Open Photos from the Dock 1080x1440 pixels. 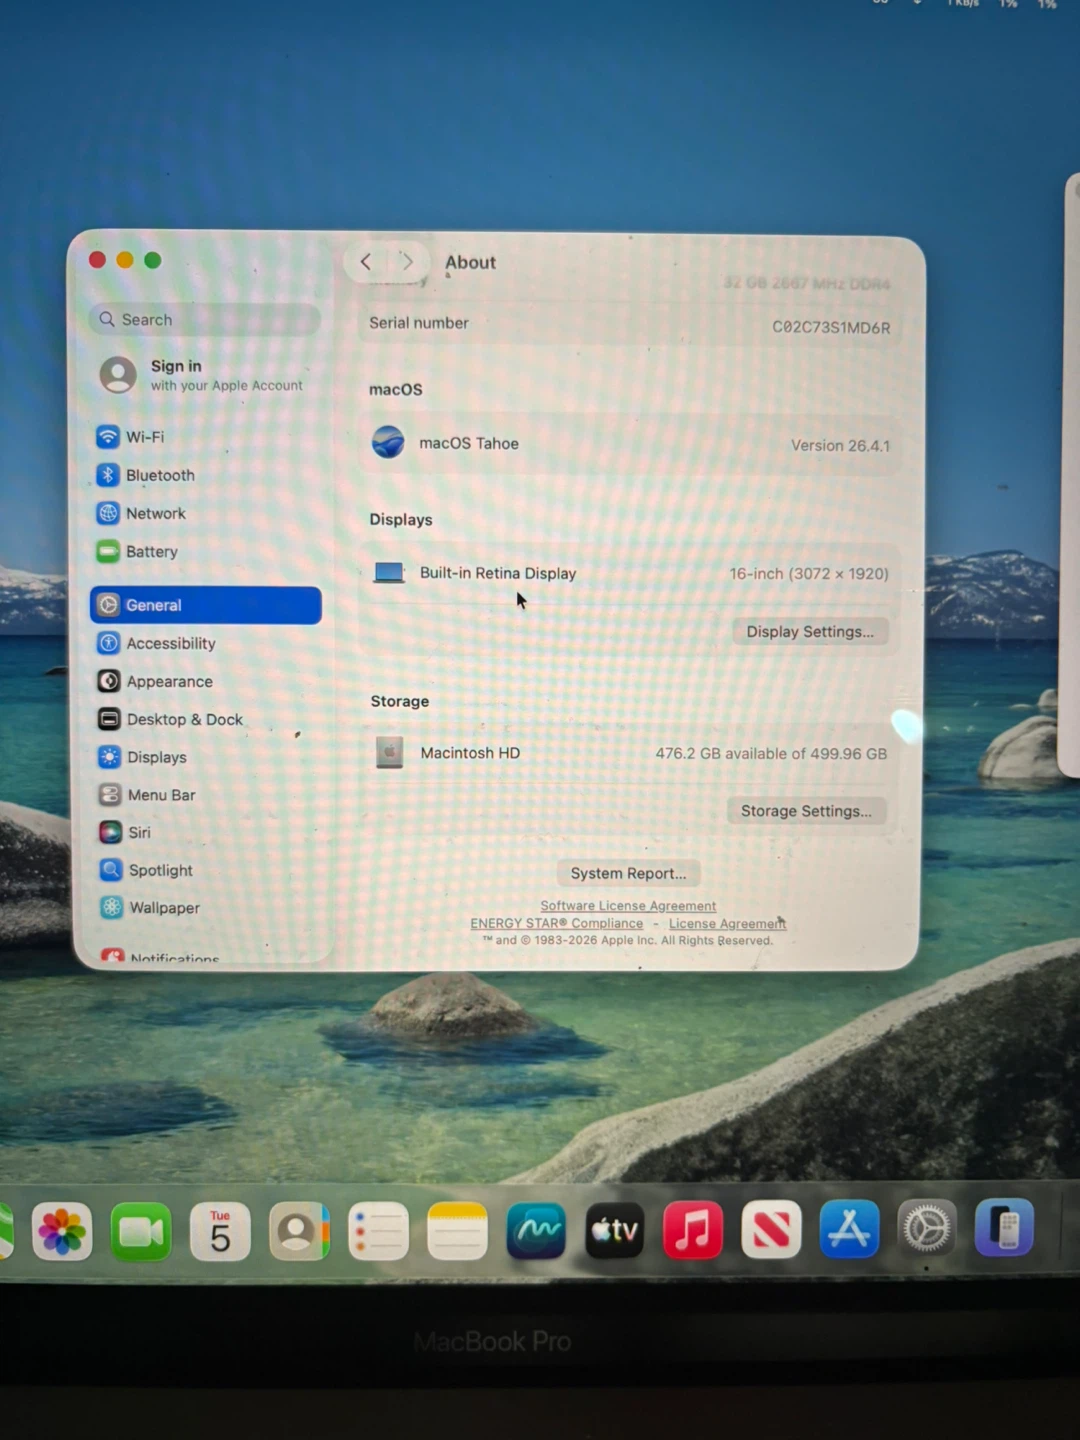pyautogui.click(x=62, y=1231)
